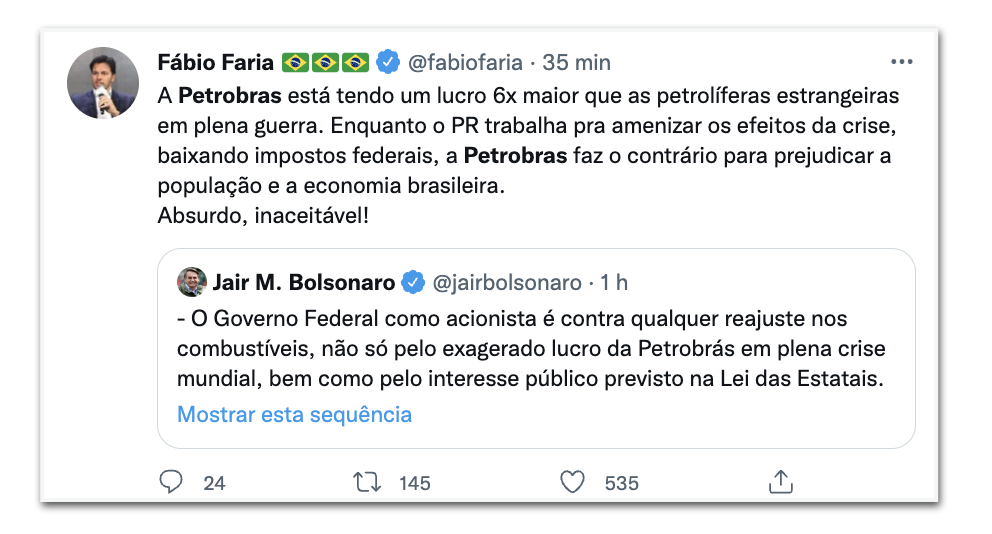
Task: Click the Jair M. Bolsonaro name
Action: 304,282
